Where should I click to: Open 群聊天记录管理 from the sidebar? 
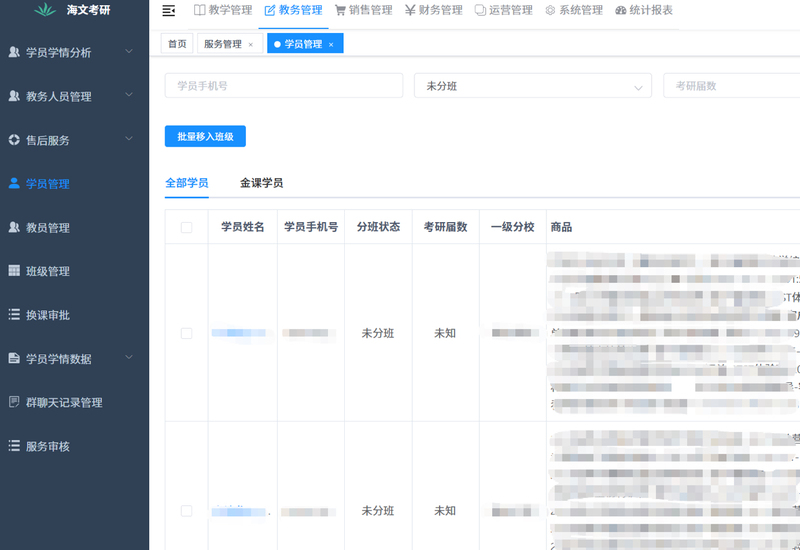tap(64, 402)
